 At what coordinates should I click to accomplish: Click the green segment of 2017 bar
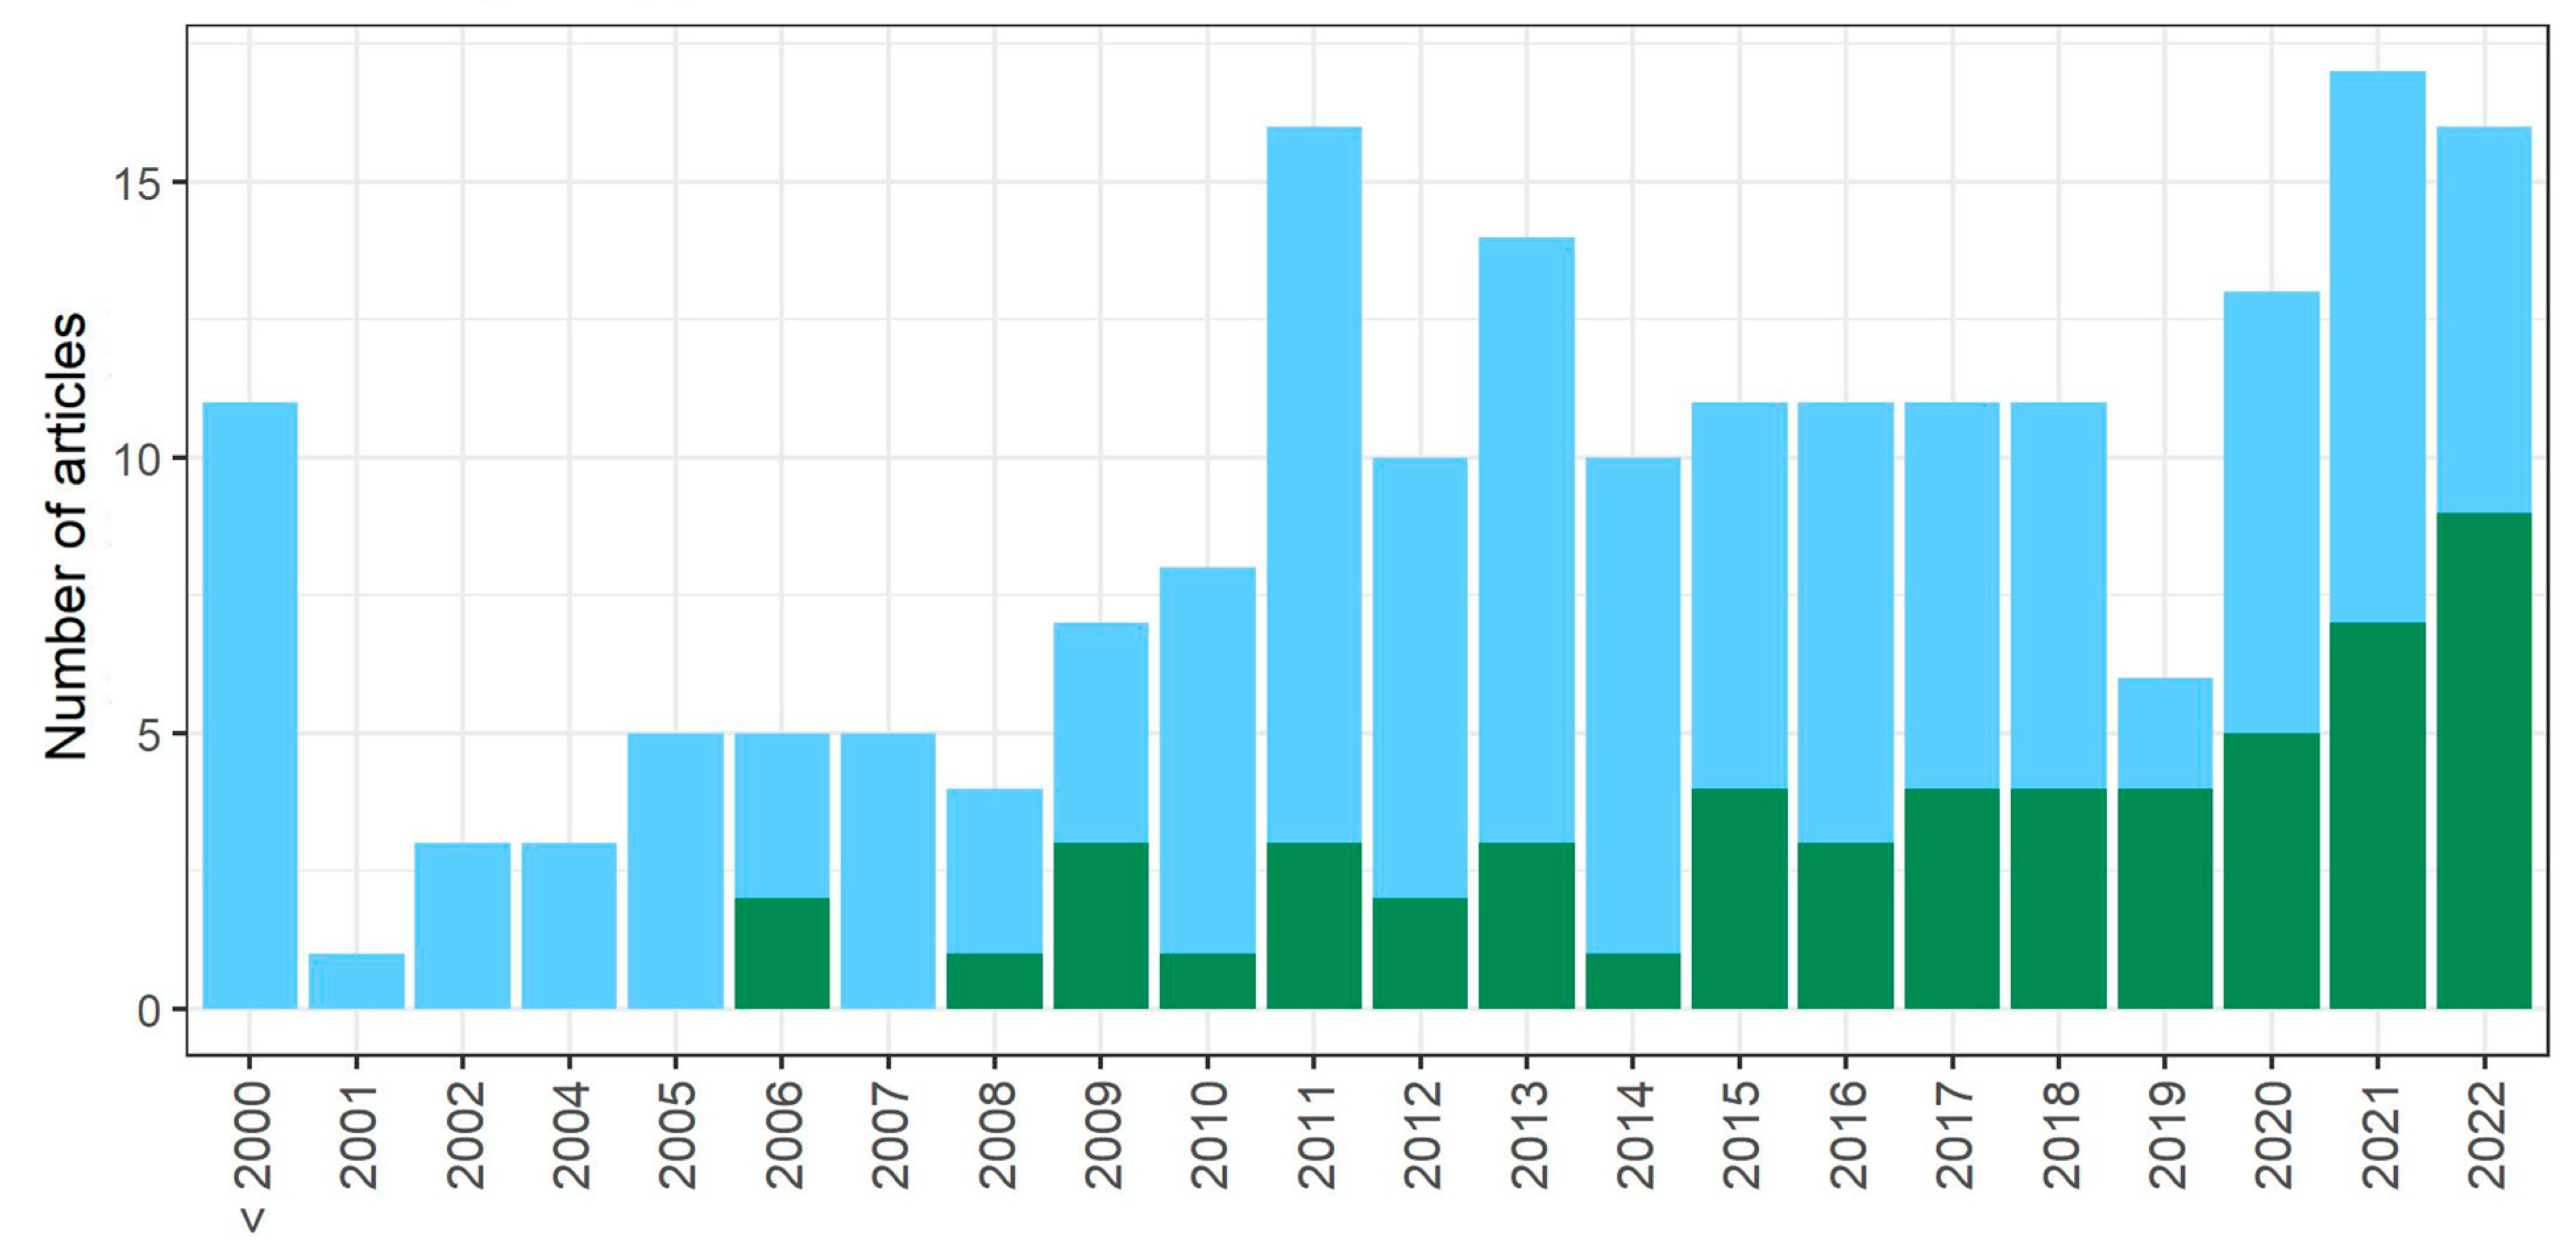[1952, 898]
